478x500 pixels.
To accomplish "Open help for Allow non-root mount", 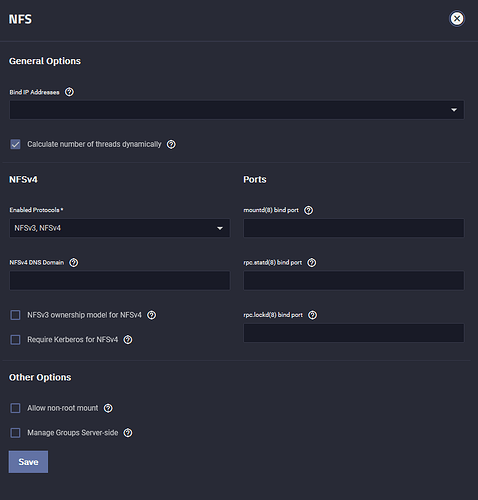I will (x=108, y=408).
